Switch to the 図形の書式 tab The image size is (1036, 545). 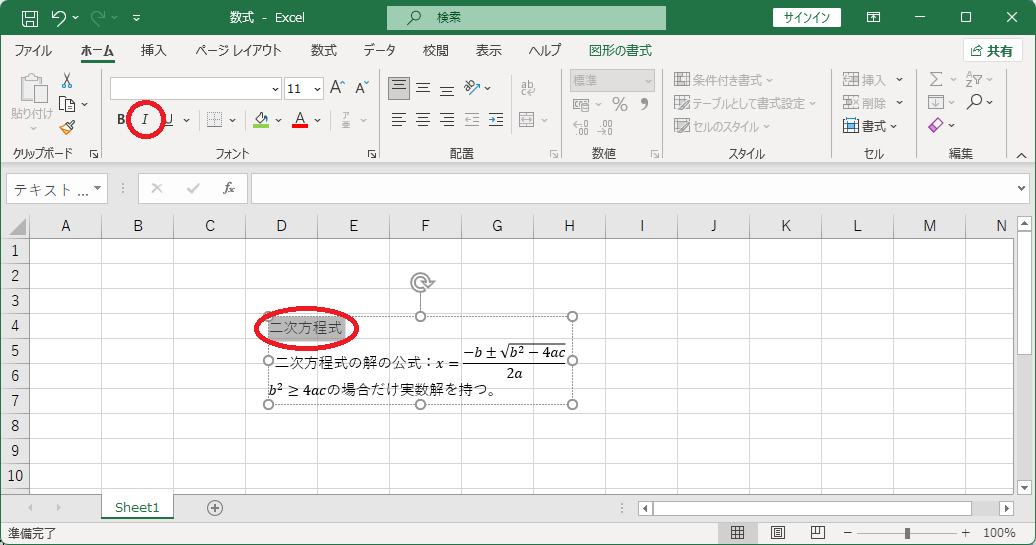tap(620, 51)
